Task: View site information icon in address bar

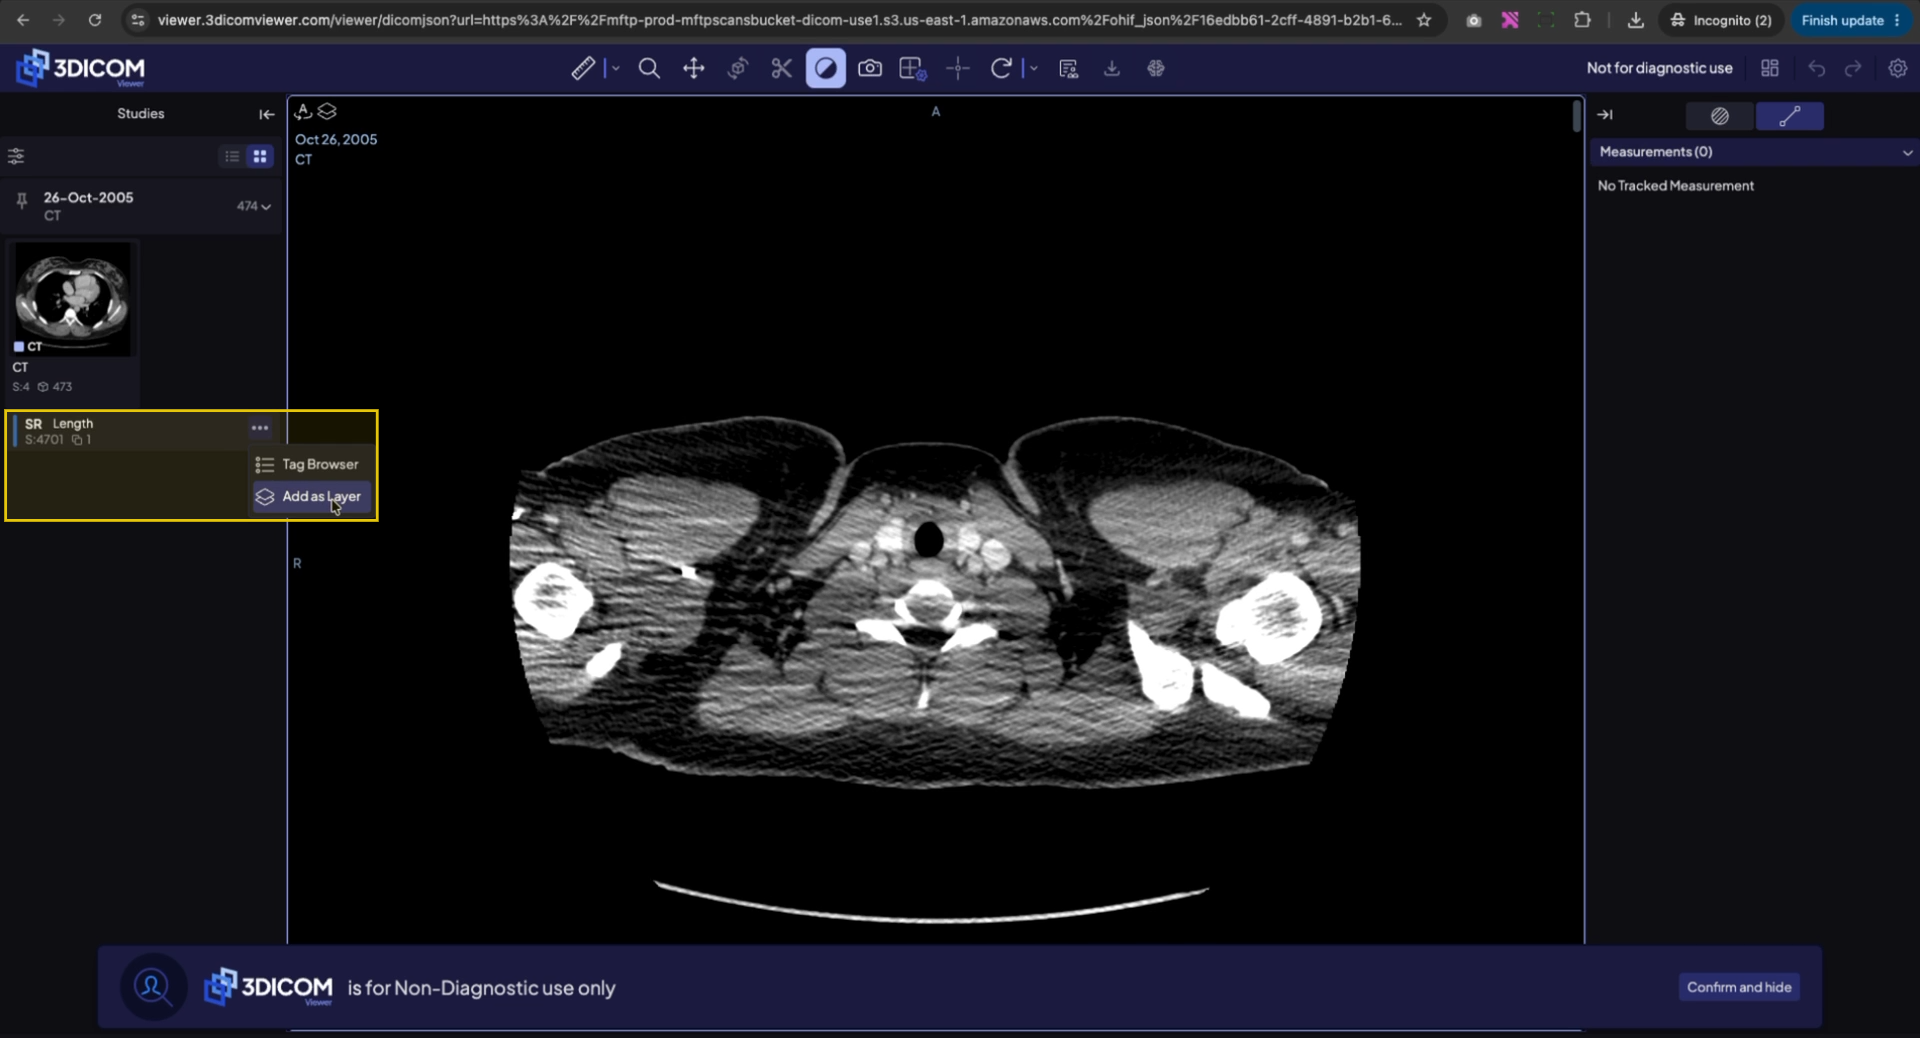Action: coord(138,20)
